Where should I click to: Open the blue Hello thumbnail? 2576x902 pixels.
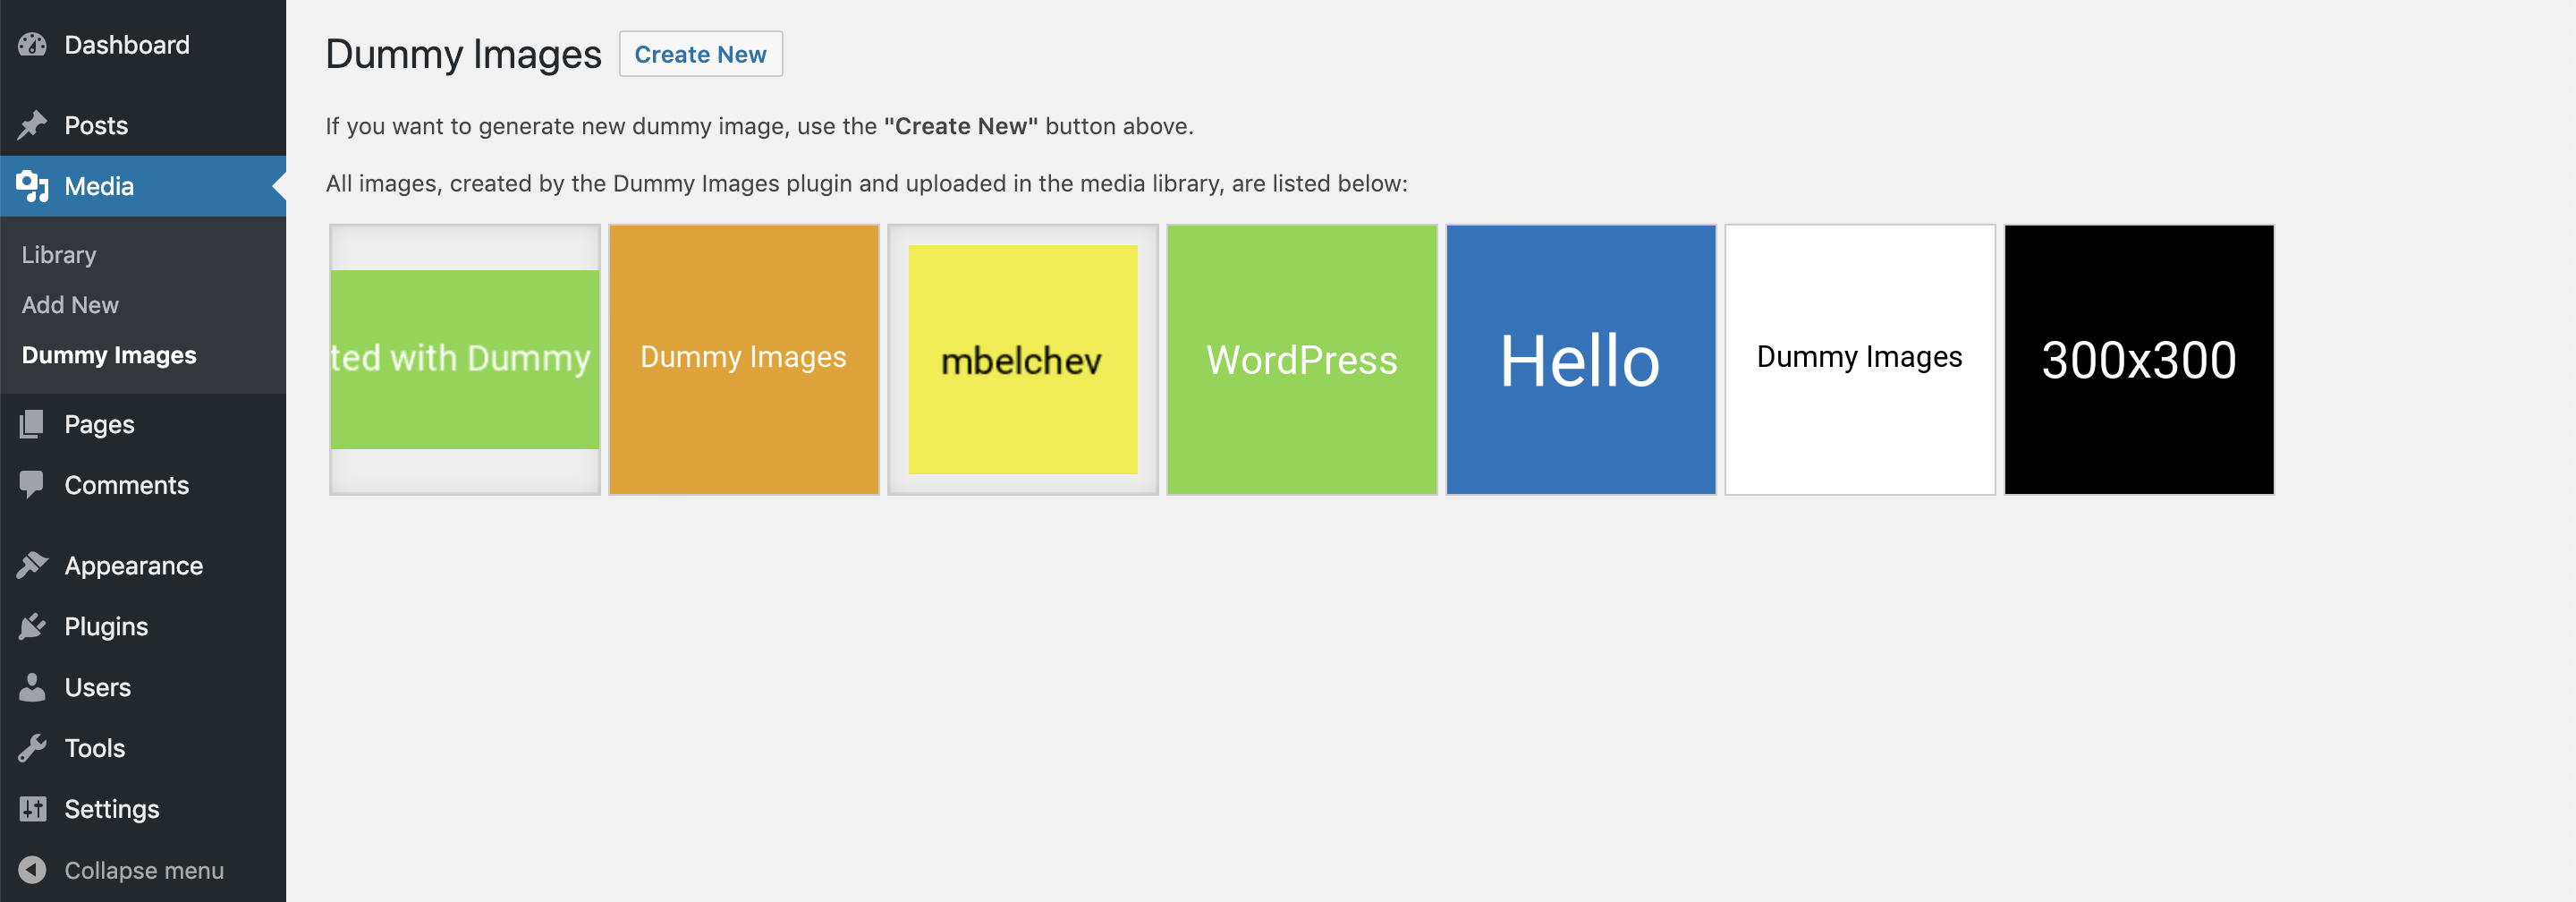point(1581,359)
